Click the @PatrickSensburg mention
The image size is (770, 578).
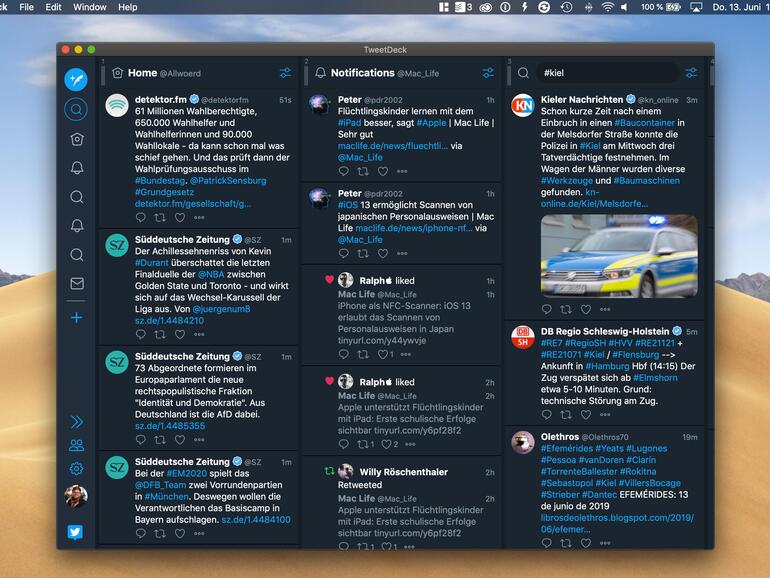[x=228, y=181]
